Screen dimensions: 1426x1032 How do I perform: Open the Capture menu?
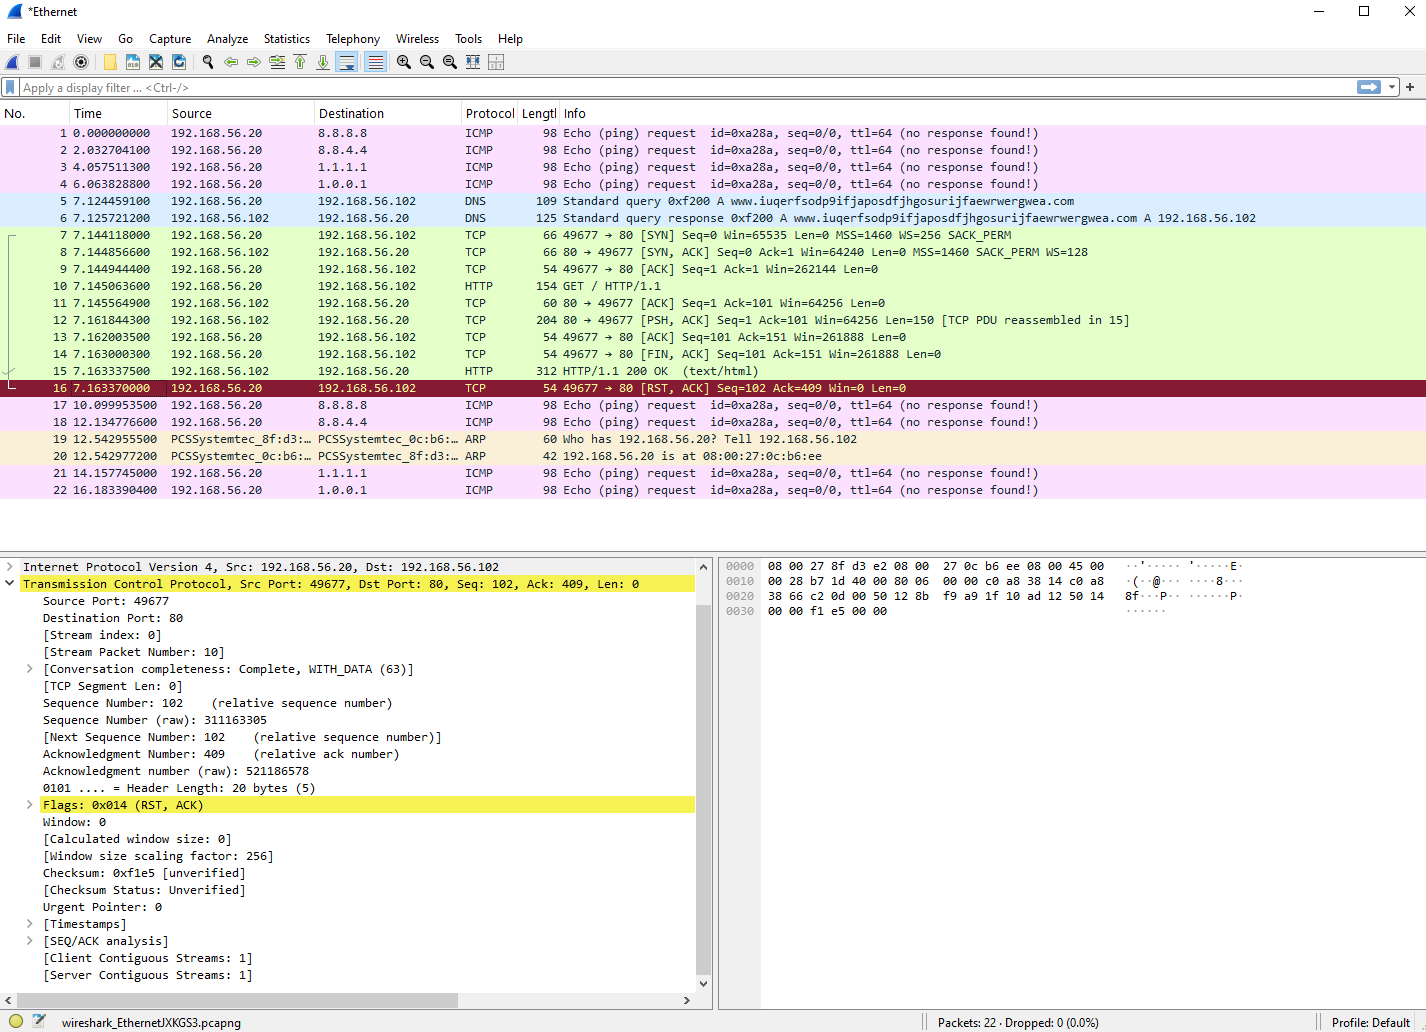coord(170,39)
